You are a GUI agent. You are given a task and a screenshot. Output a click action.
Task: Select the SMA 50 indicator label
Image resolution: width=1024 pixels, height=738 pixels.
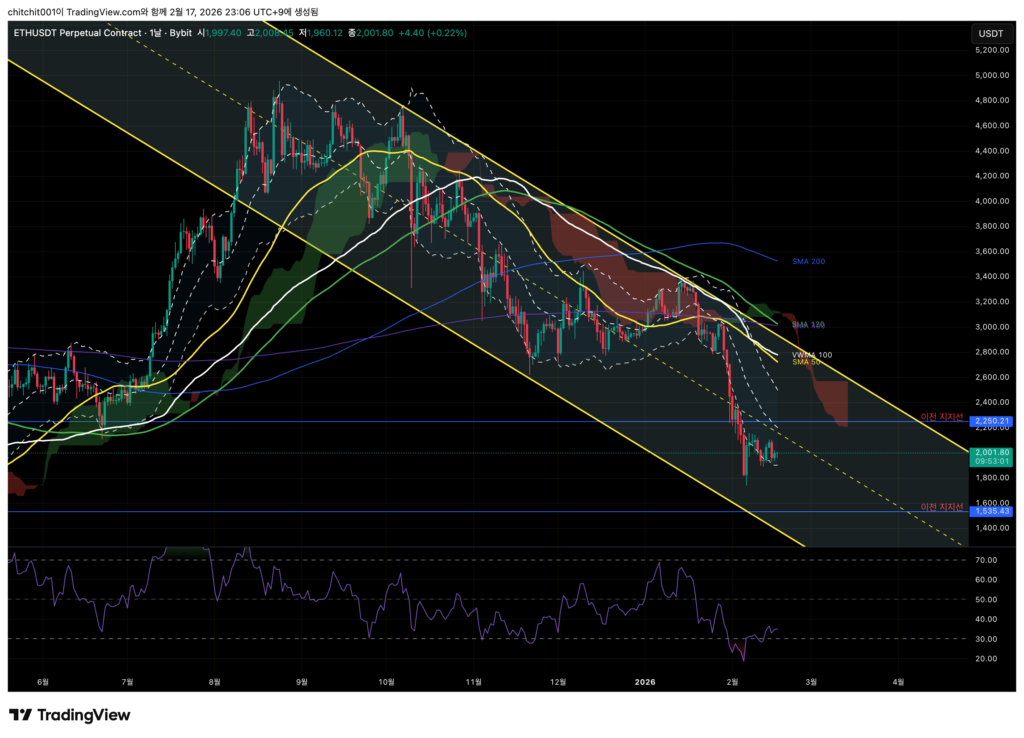tap(807, 362)
